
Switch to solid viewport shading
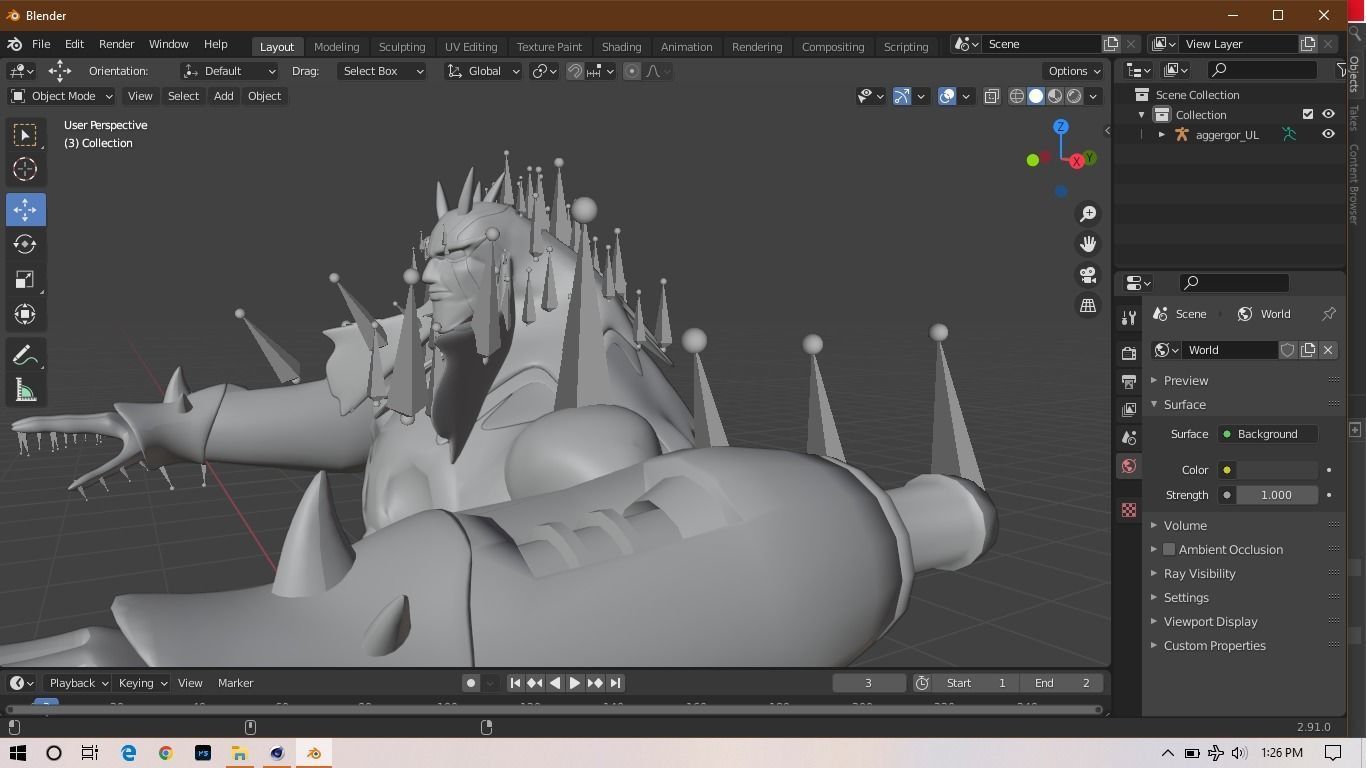coord(1036,96)
